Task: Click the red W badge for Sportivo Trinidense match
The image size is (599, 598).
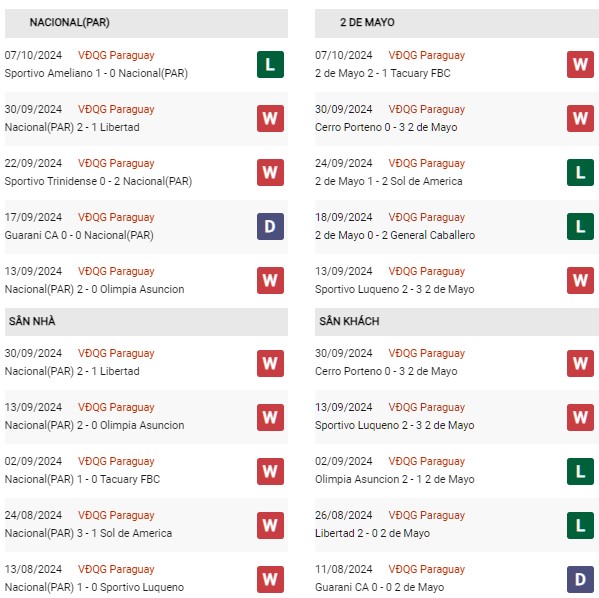Action: [x=270, y=172]
